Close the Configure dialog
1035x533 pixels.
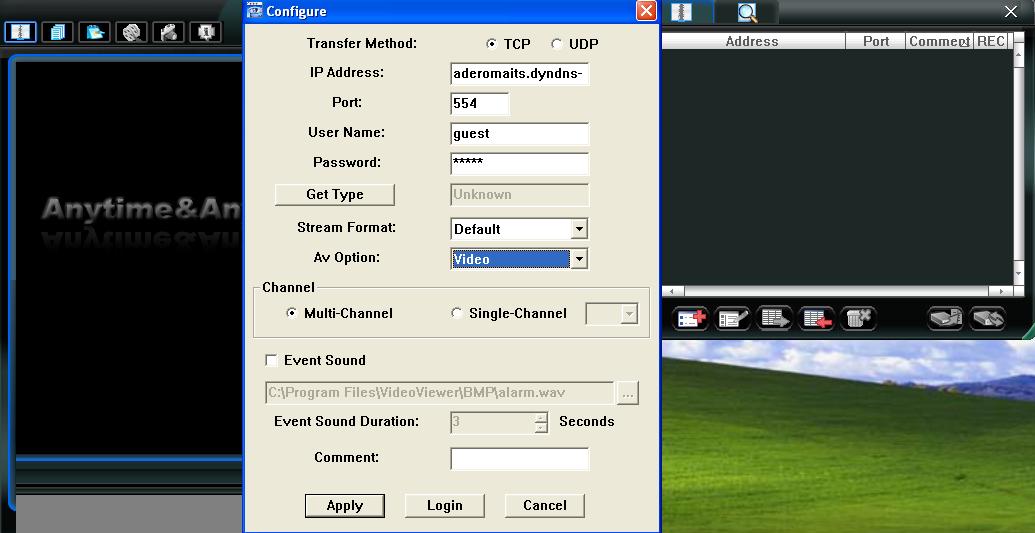tap(646, 11)
